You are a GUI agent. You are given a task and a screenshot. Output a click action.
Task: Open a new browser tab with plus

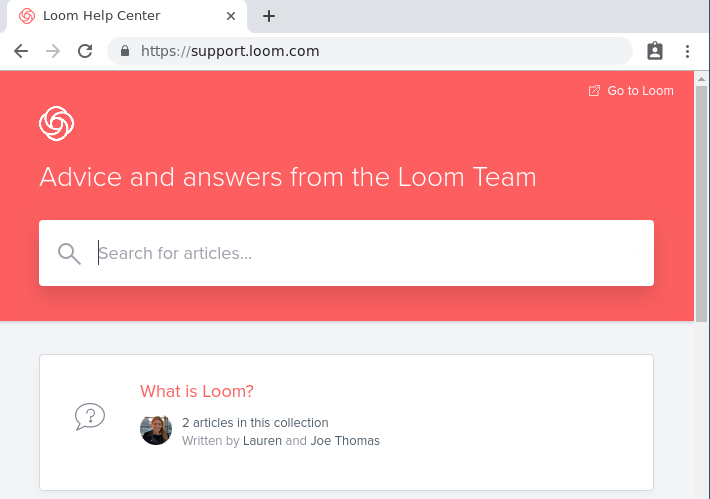click(269, 16)
